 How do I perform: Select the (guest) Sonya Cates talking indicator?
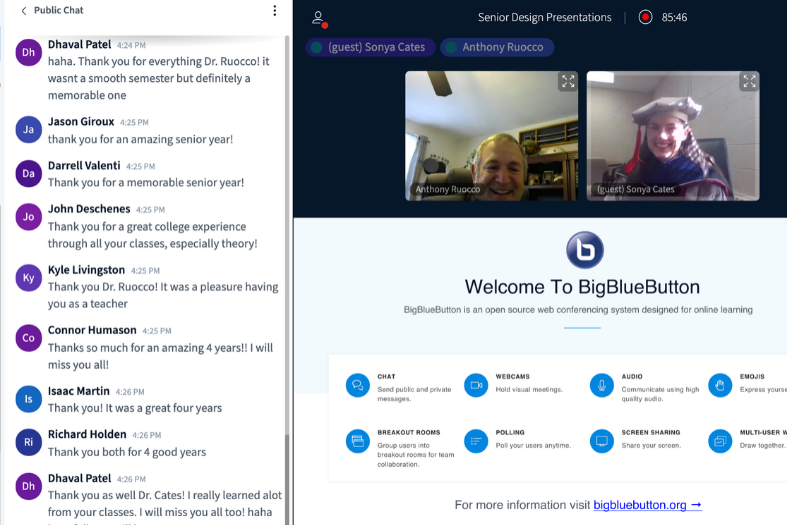[x=370, y=47]
